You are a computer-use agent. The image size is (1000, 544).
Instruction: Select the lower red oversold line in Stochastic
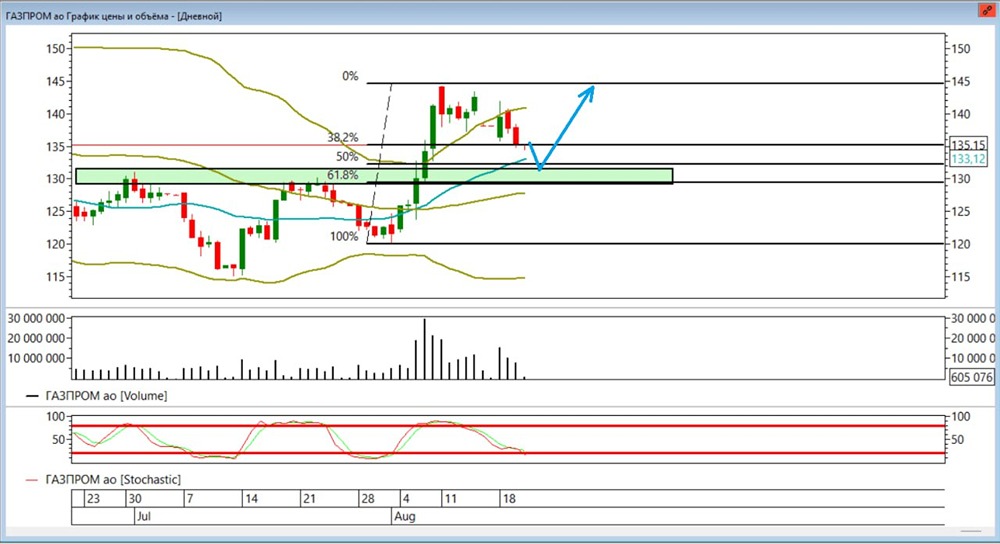click(508, 453)
